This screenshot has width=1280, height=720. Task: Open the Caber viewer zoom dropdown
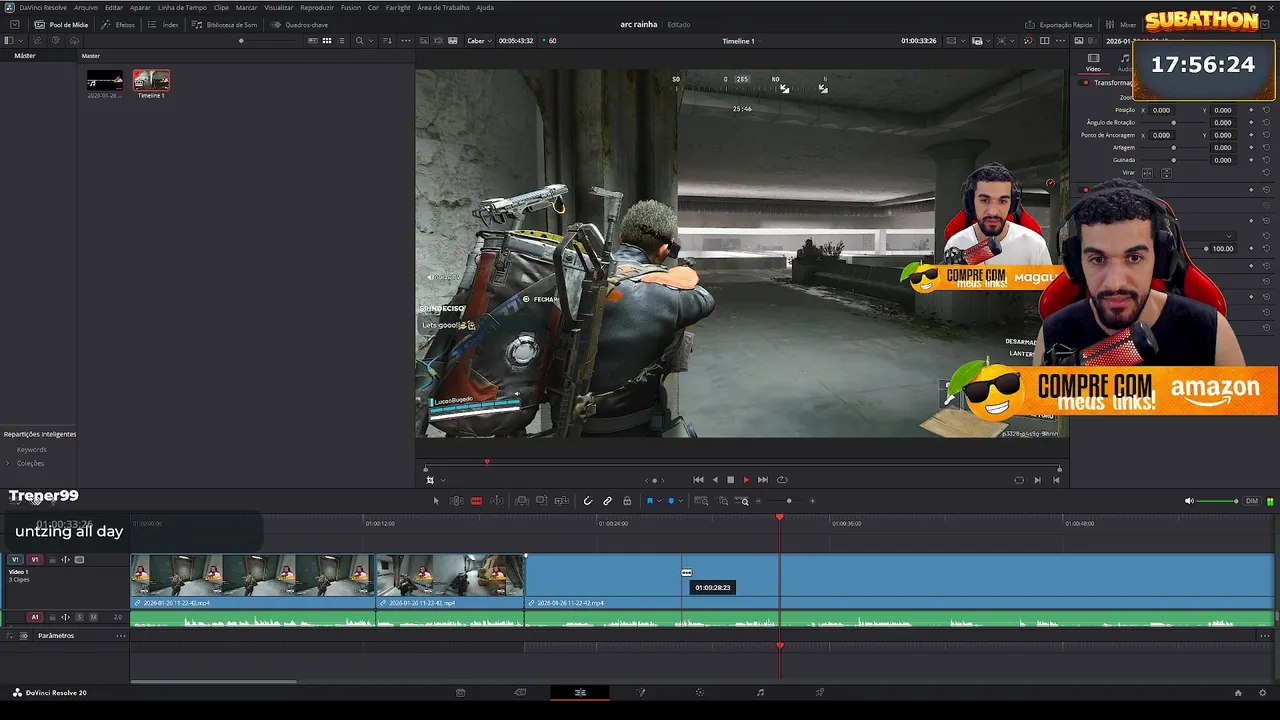(x=478, y=41)
